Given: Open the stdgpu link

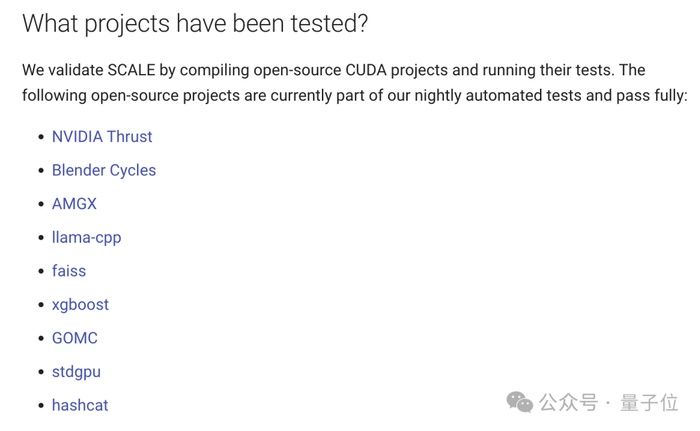Looking at the screenshot, I should click(x=76, y=372).
